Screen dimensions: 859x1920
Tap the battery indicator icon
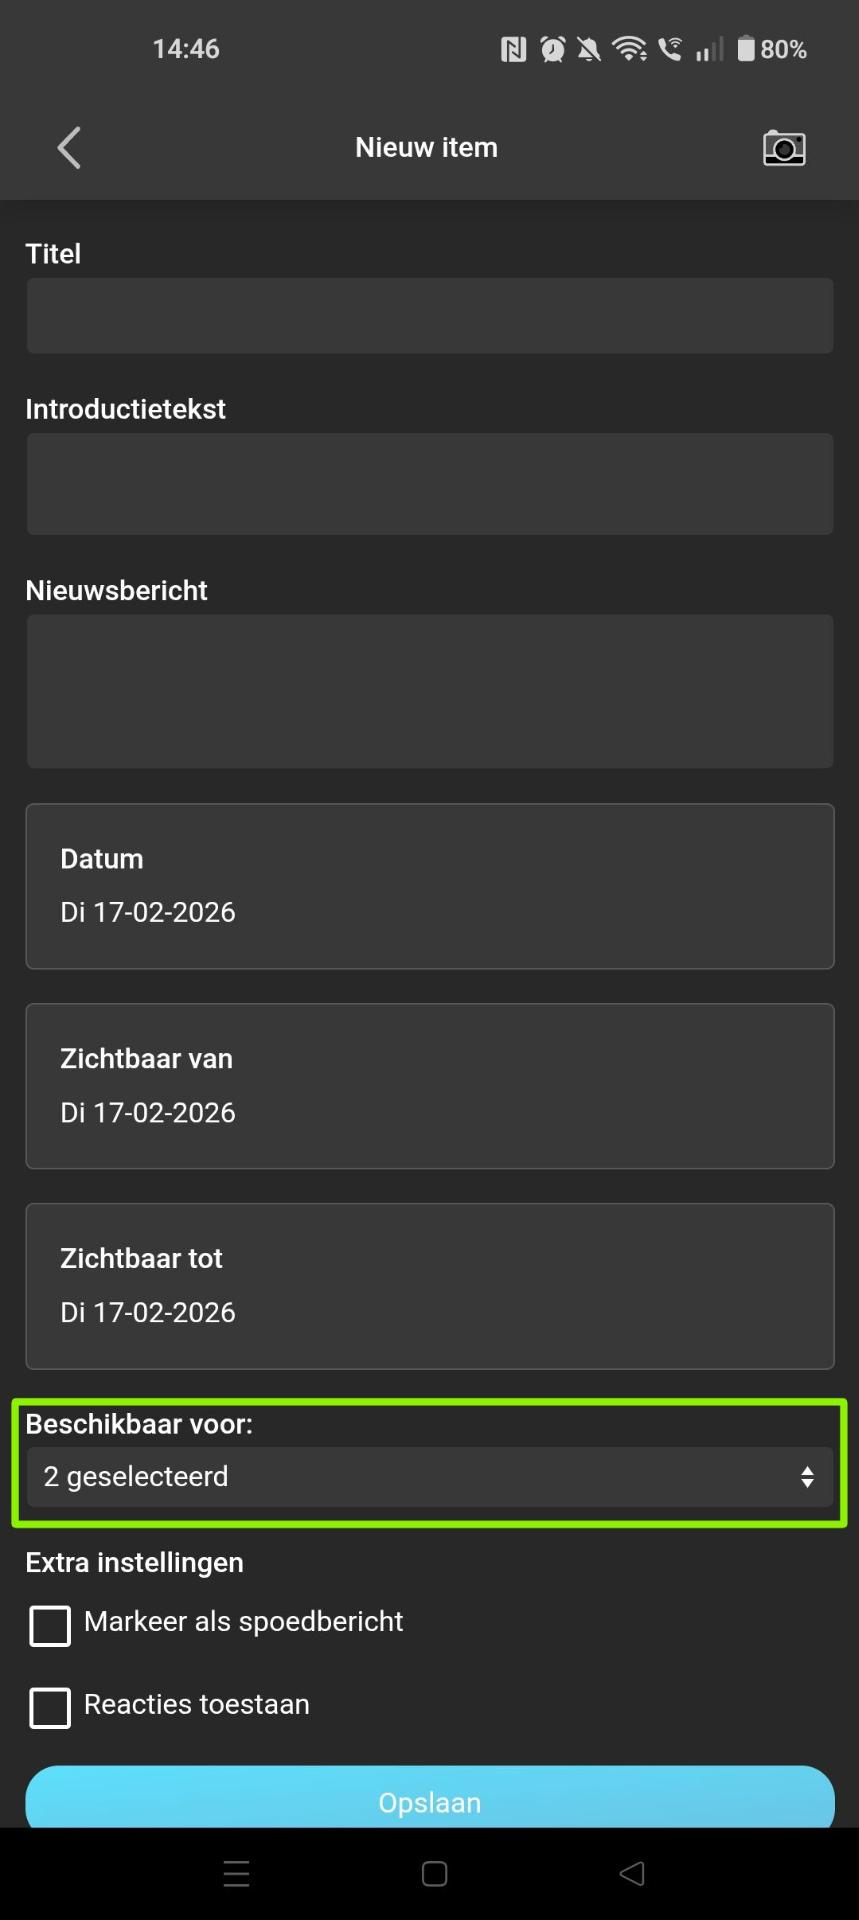(746, 49)
